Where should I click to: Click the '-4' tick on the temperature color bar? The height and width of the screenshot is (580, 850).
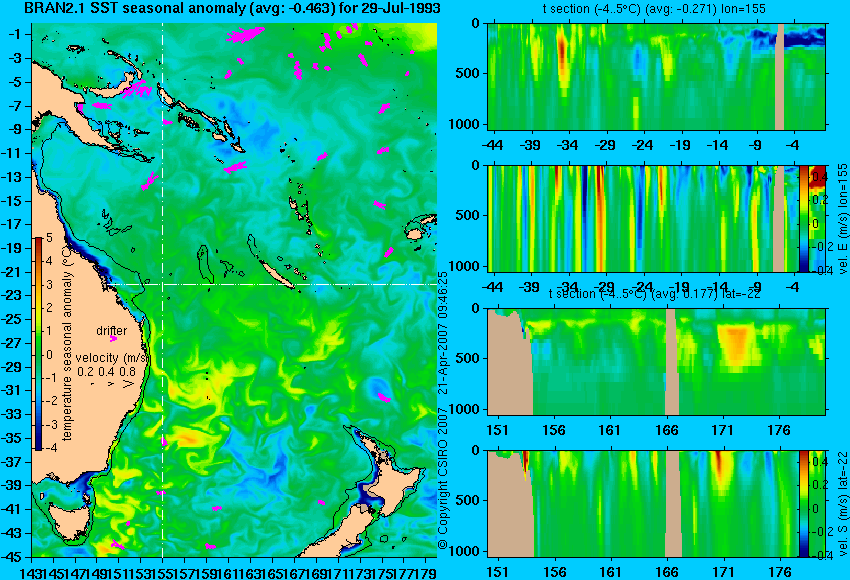point(49,448)
